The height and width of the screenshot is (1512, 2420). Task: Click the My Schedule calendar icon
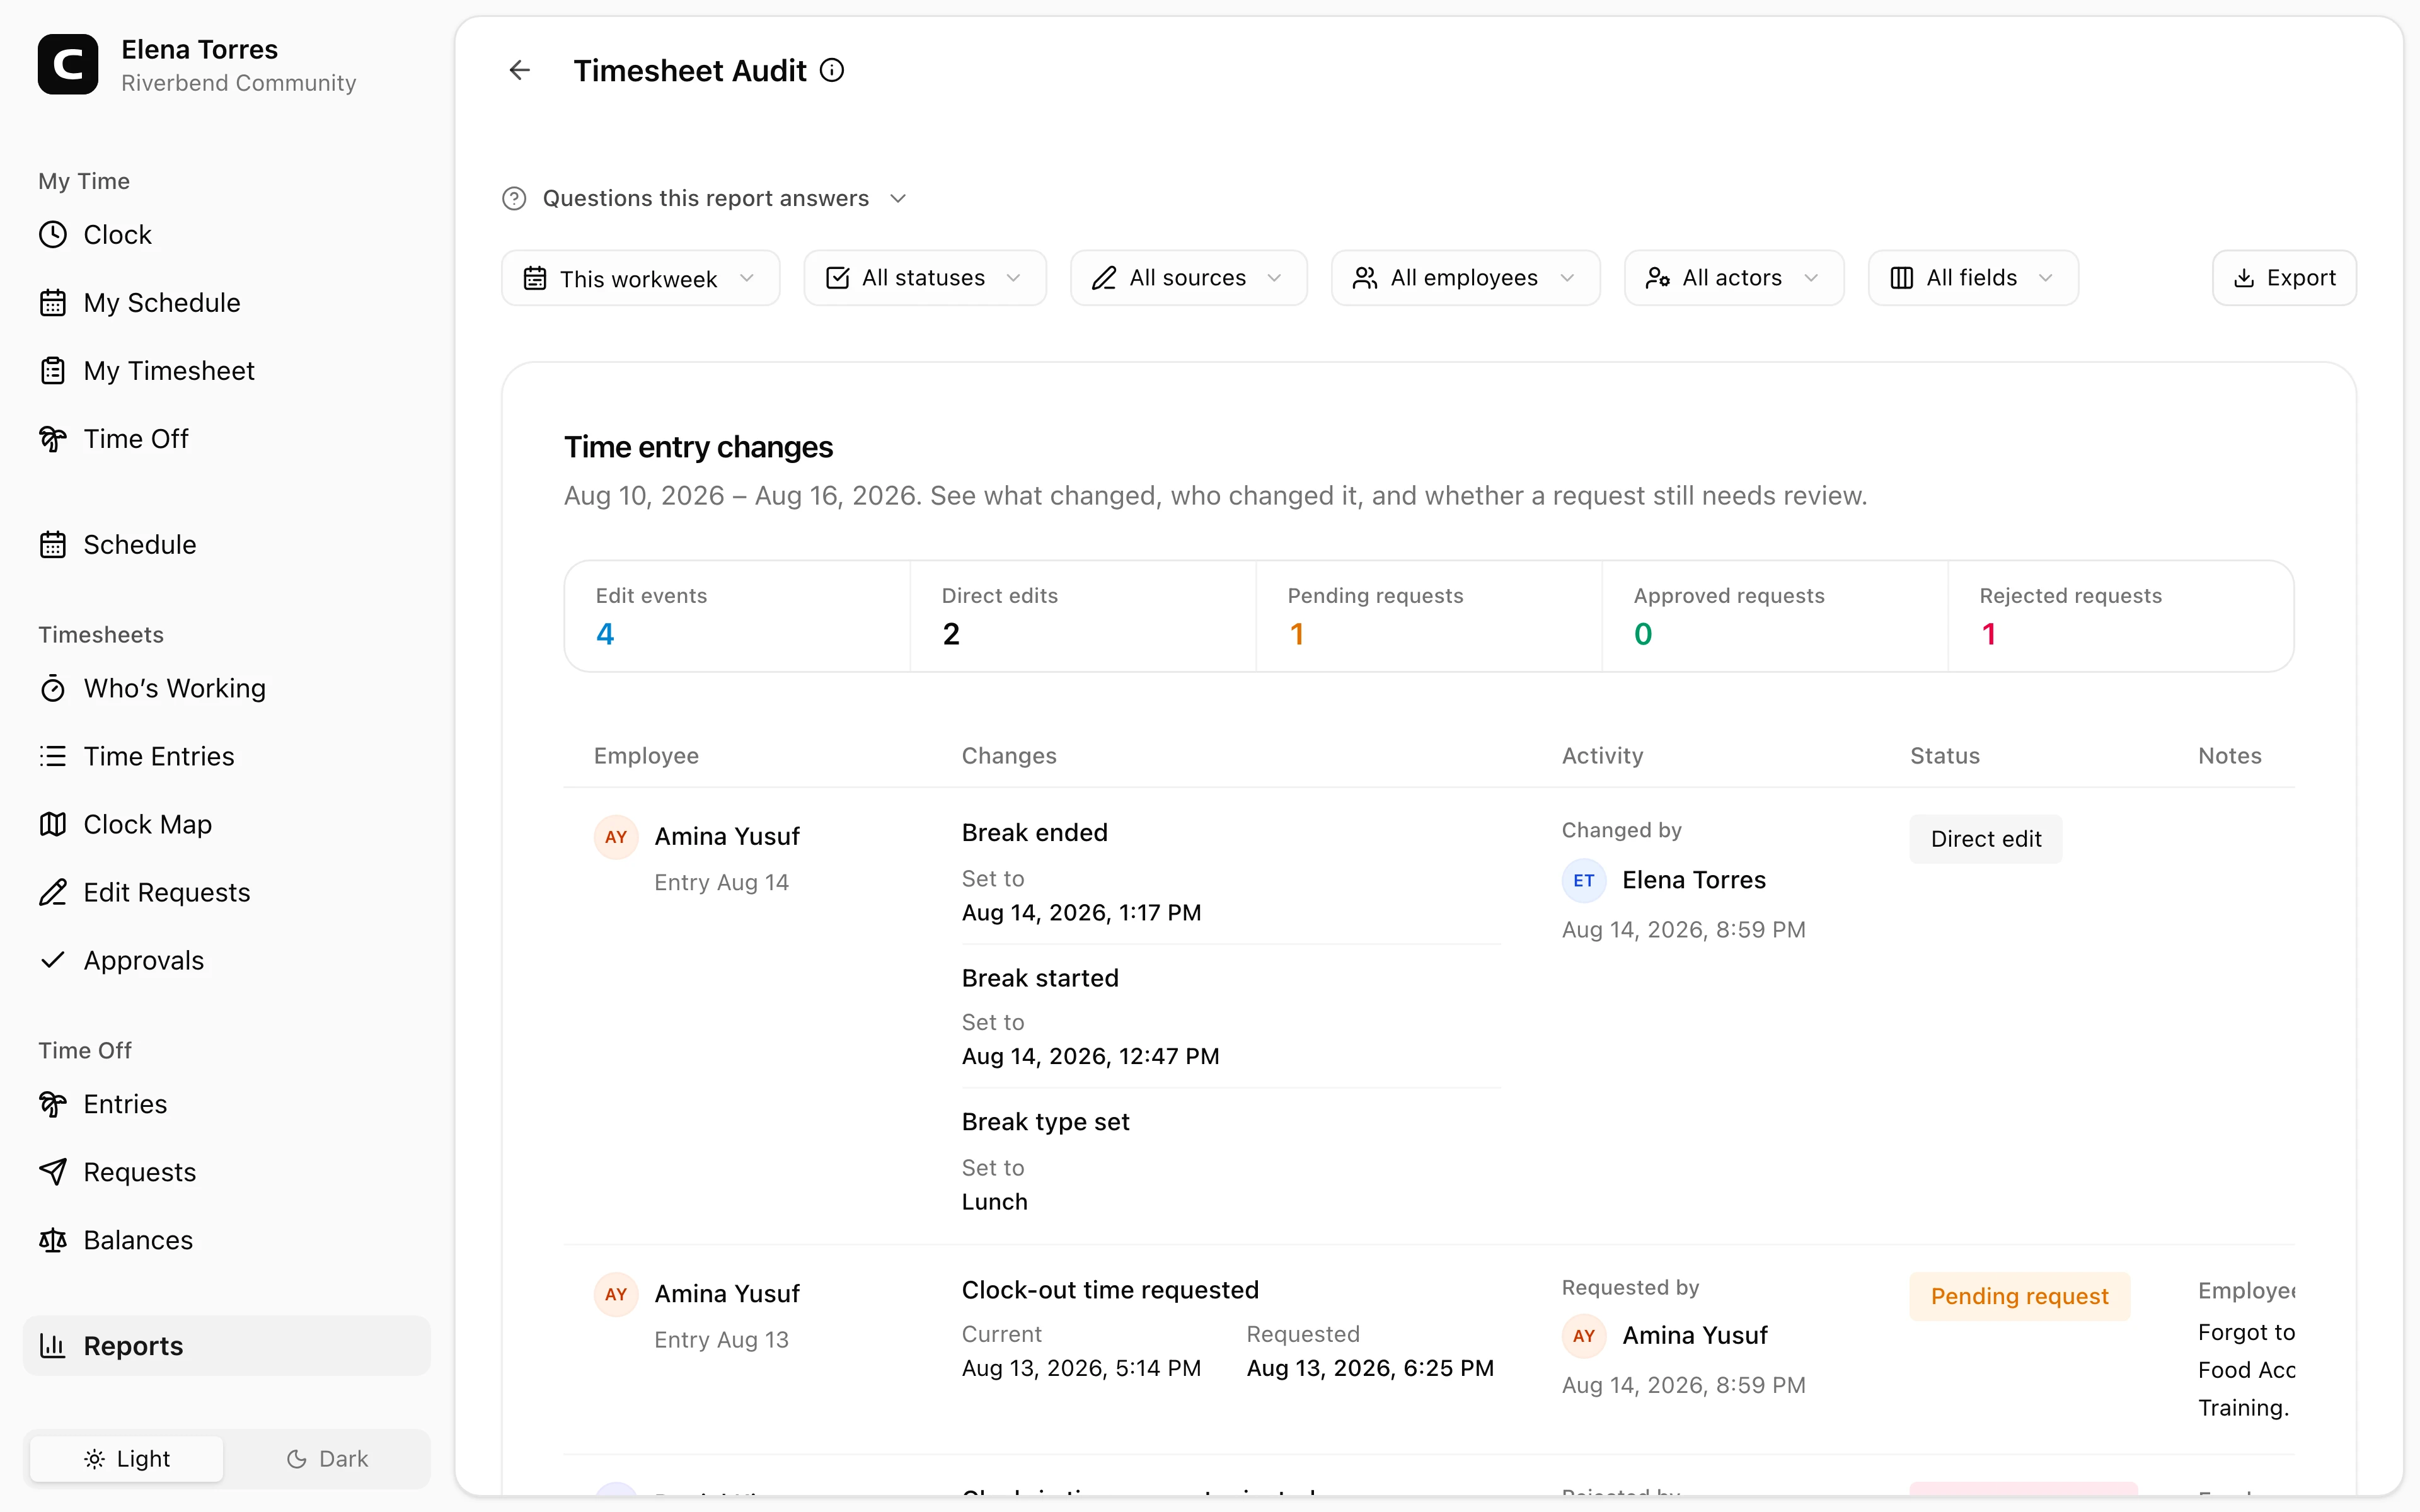click(53, 302)
